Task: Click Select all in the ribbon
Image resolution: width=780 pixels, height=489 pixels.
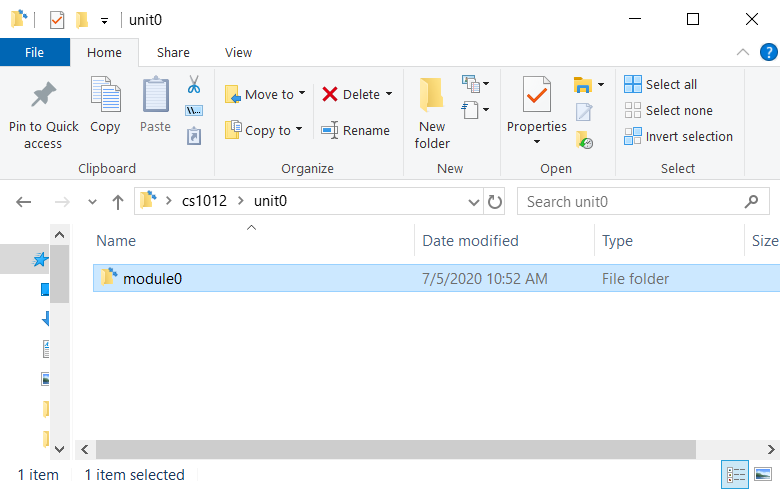Action: pos(660,84)
